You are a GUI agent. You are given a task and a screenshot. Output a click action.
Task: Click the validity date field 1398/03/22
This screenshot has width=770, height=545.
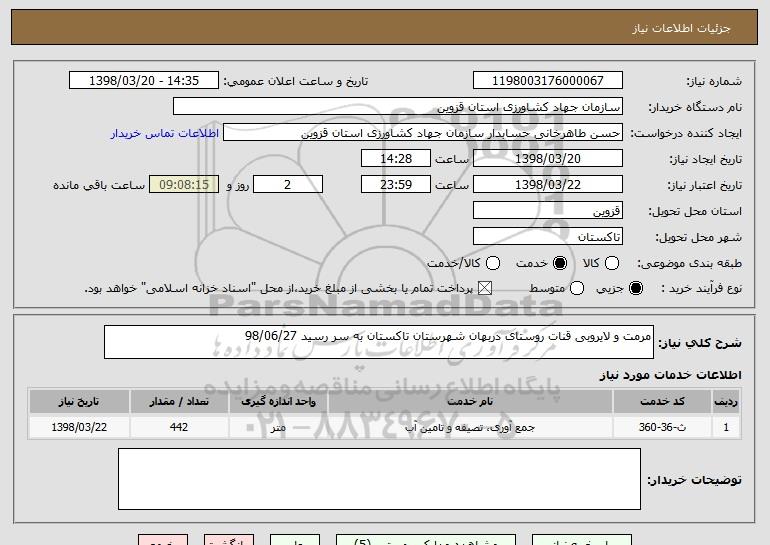[x=548, y=185]
